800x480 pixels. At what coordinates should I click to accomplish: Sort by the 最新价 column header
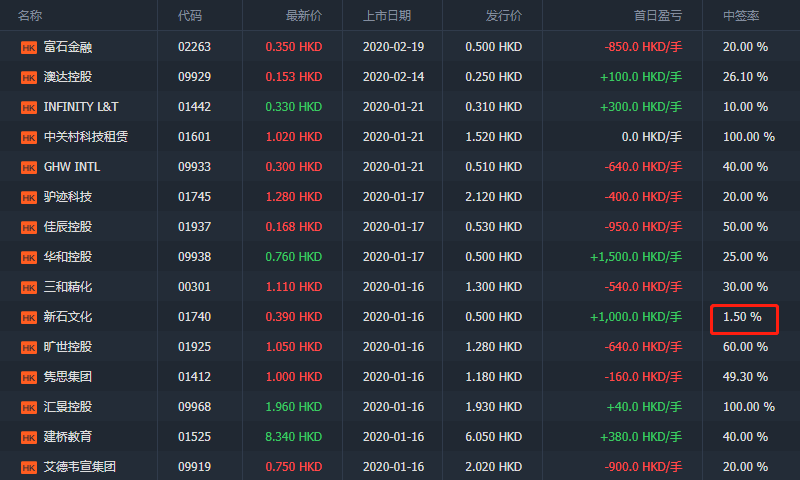pyautogui.click(x=304, y=16)
